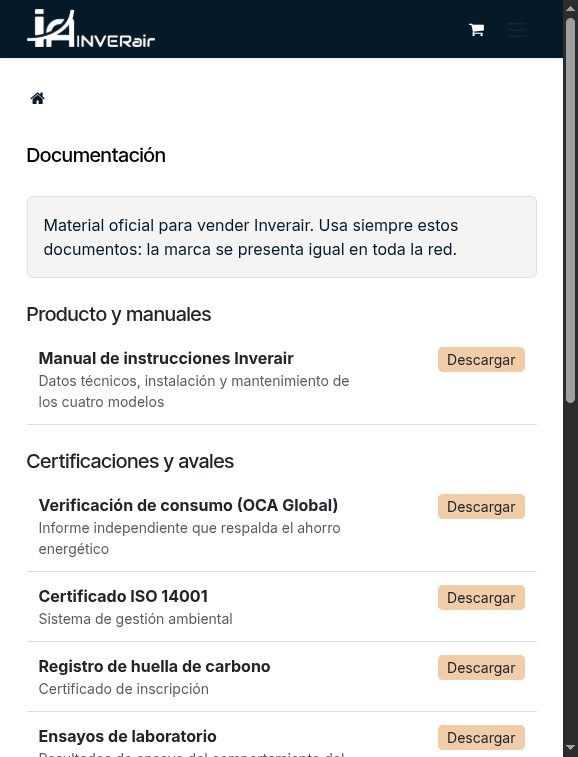
Task: Click the page vertical scrollbar thumb
Action: click(570, 208)
